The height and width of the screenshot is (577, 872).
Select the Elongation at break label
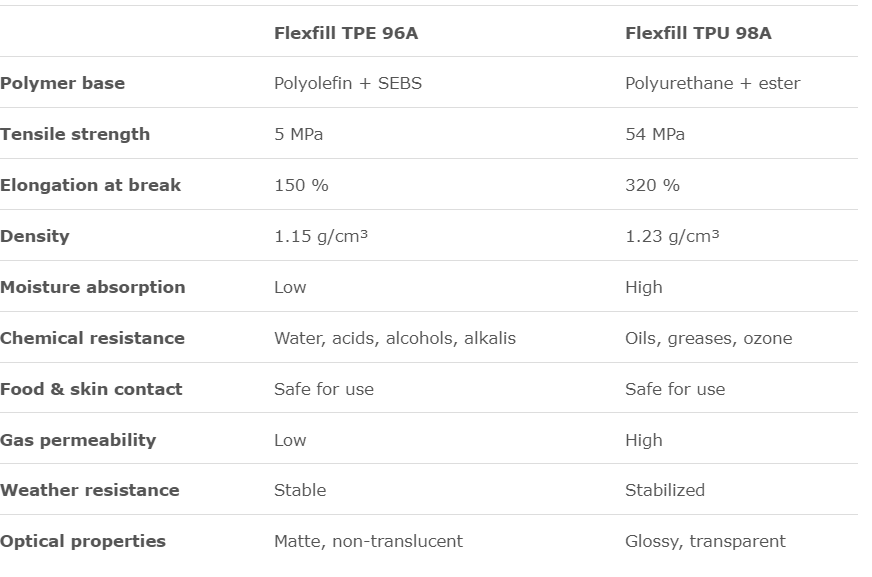[90, 185]
